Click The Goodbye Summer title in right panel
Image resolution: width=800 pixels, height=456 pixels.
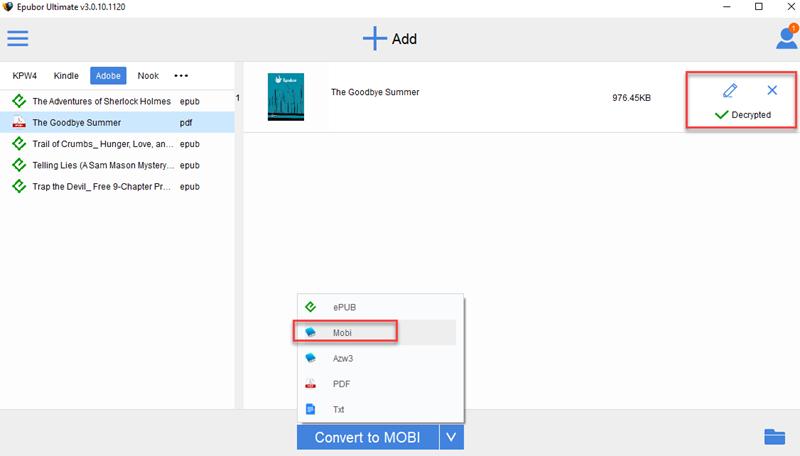coord(375,92)
